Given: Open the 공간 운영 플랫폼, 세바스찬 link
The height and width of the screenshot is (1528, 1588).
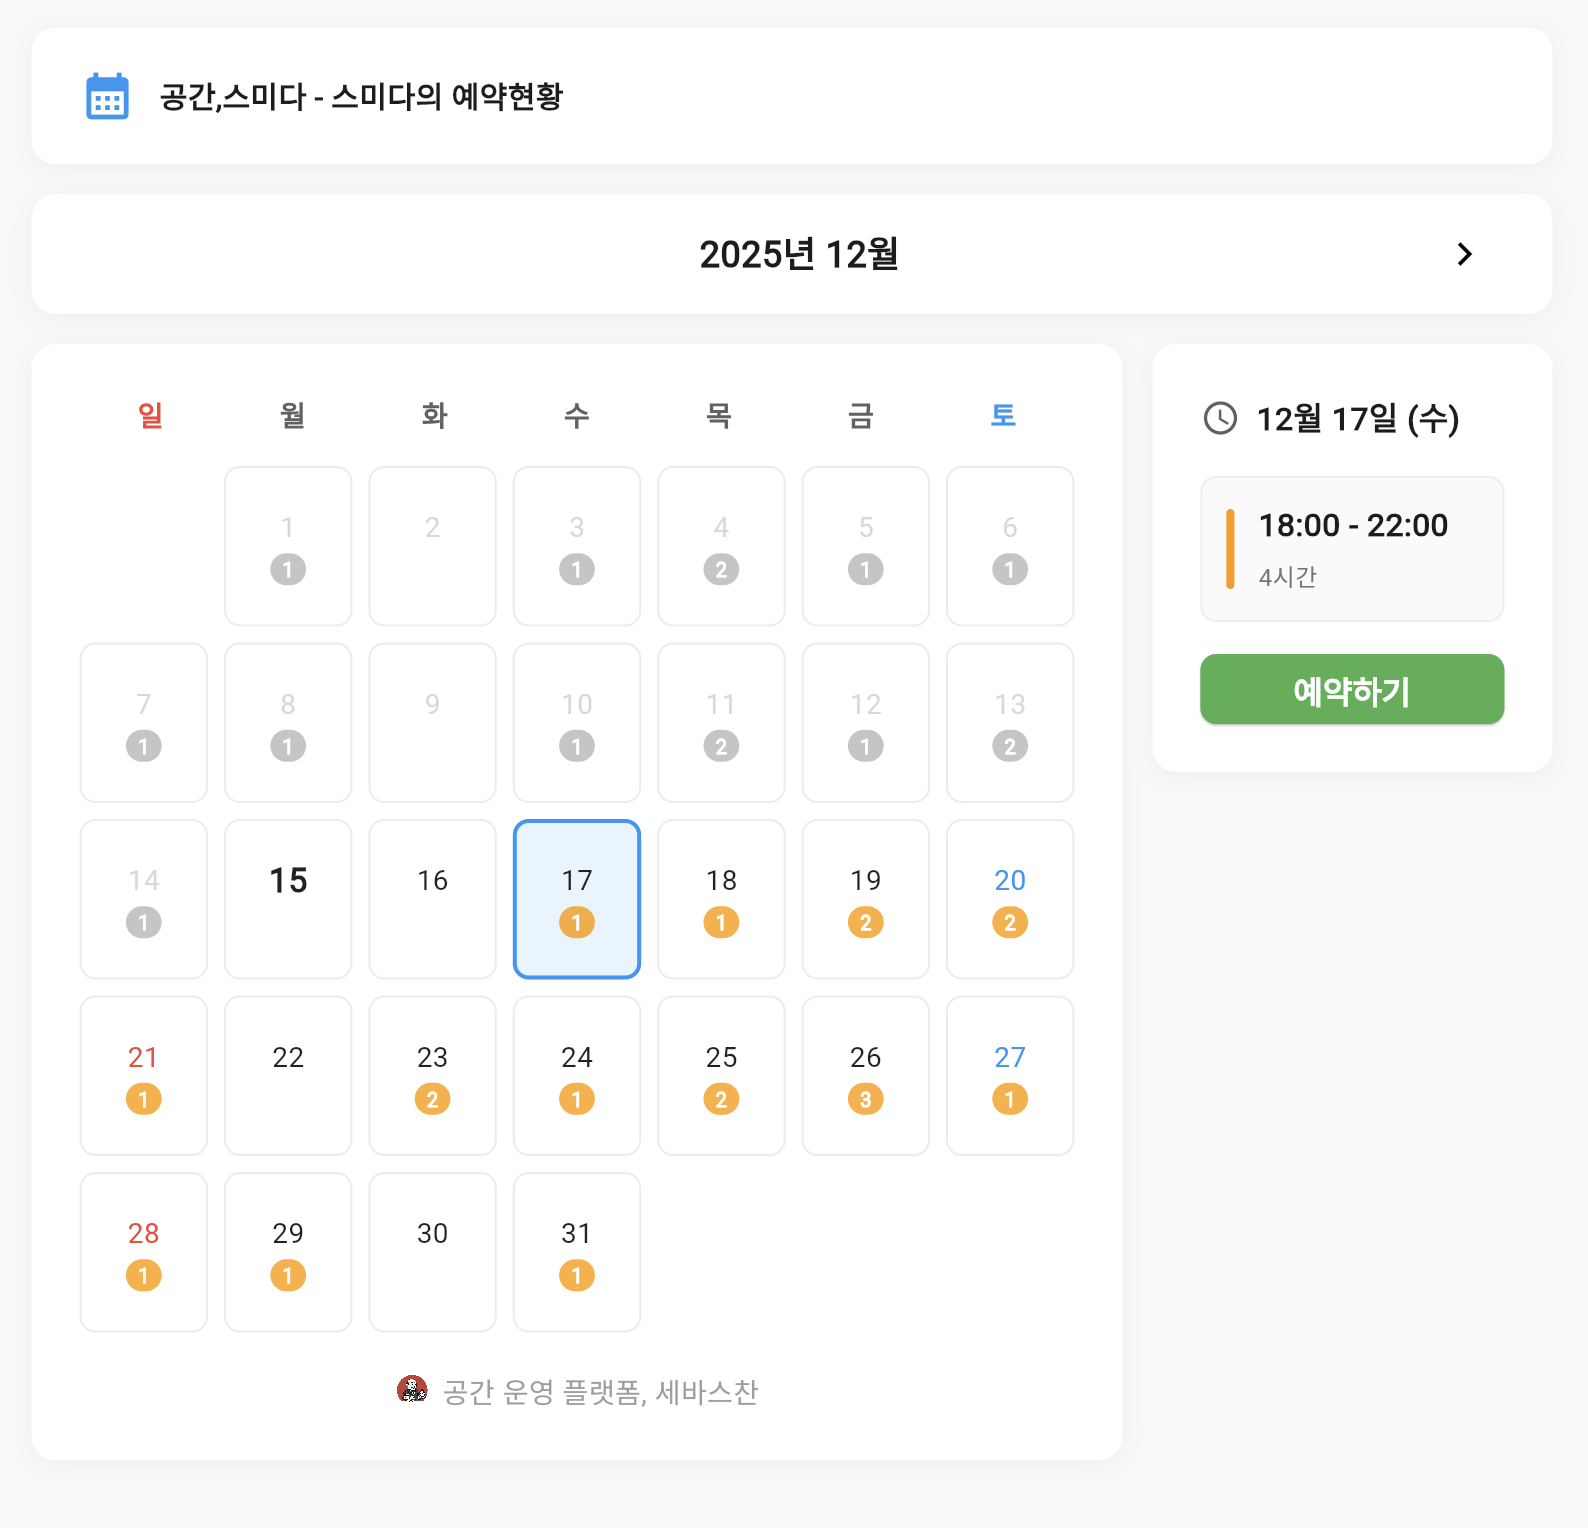Looking at the screenshot, I should 600,1392.
